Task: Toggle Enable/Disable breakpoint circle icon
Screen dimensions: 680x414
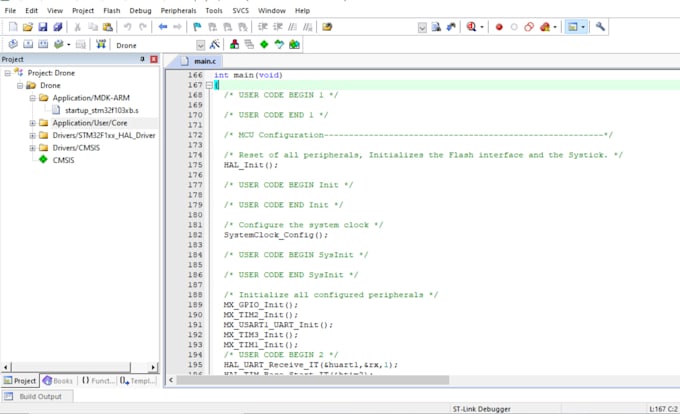Action: (x=514, y=27)
